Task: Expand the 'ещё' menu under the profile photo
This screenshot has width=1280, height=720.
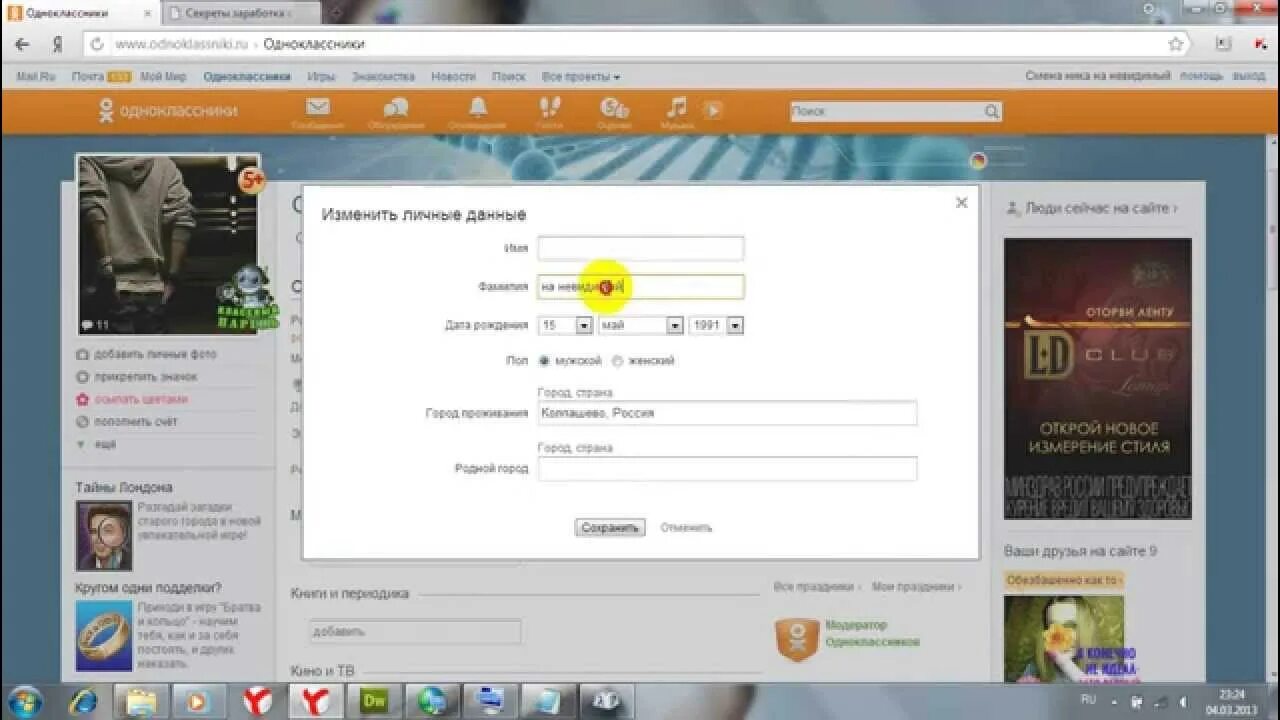Action: point(96,443)
